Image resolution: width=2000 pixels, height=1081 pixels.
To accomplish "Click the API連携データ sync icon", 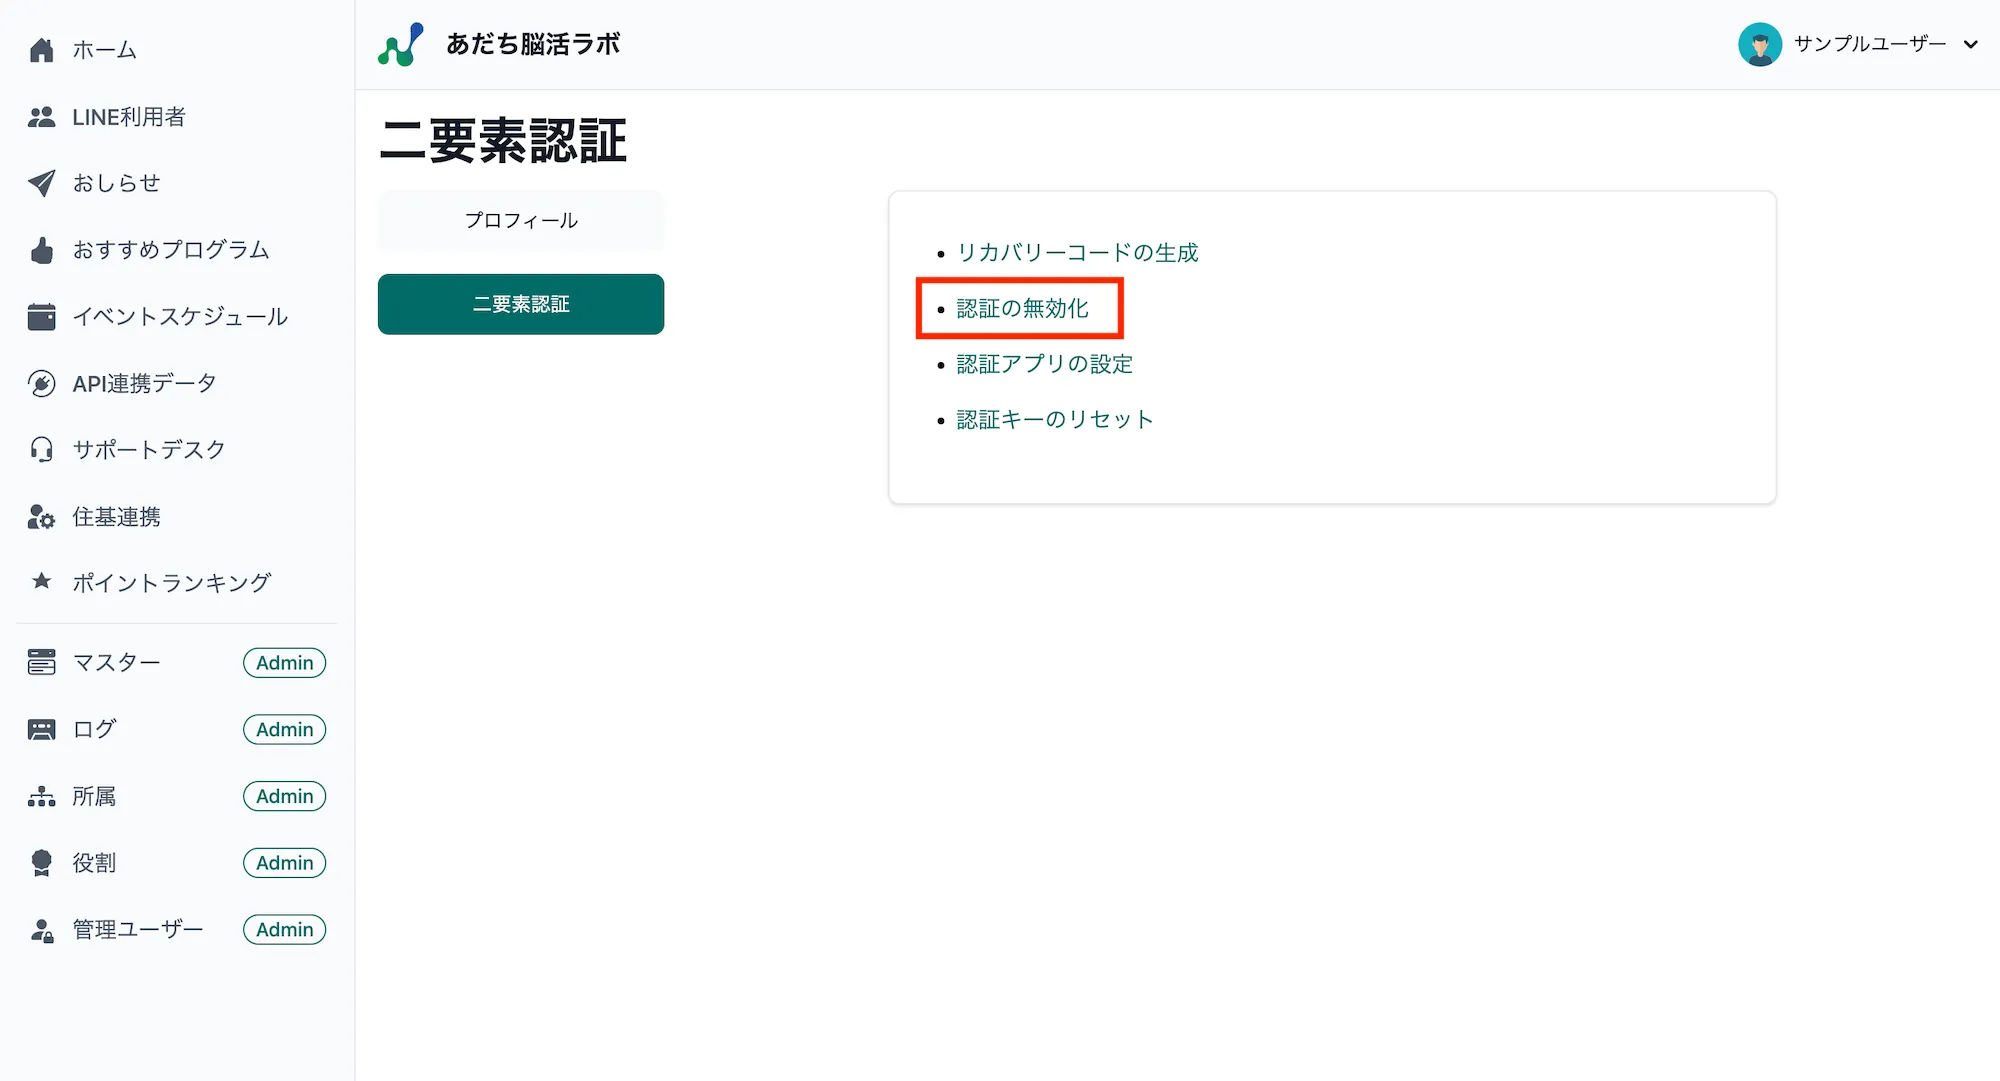I will (x=41, y=383).
